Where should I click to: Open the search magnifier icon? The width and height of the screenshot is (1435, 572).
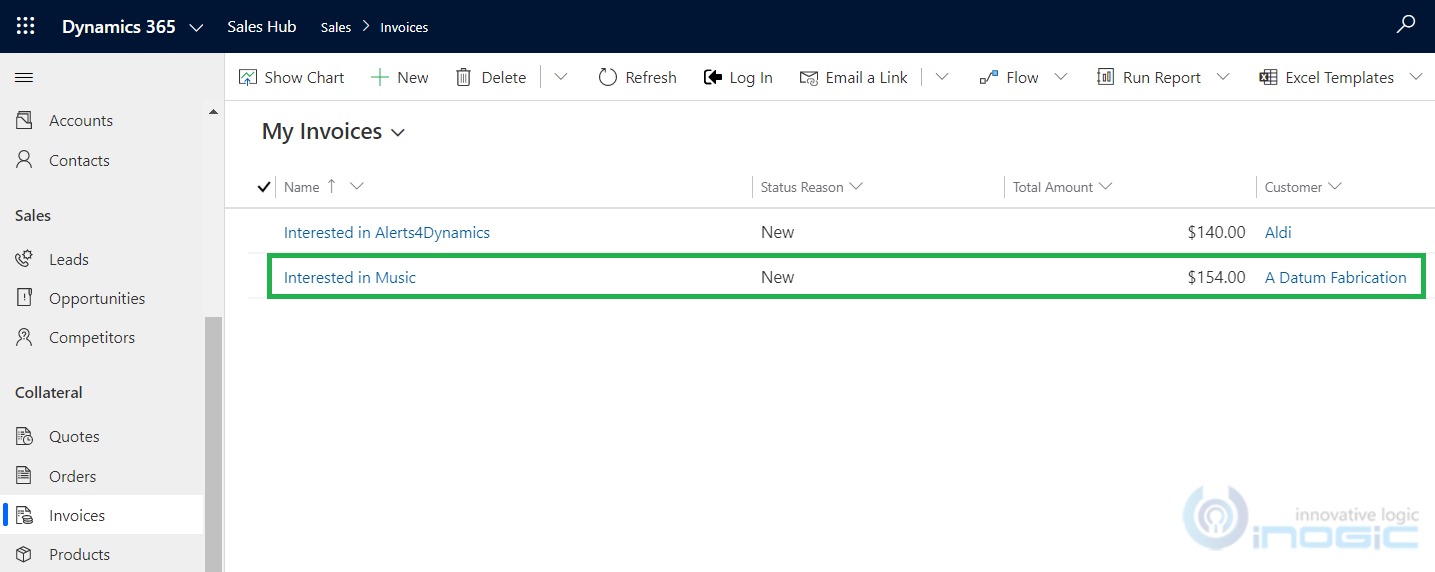(x=1406, y=25)
